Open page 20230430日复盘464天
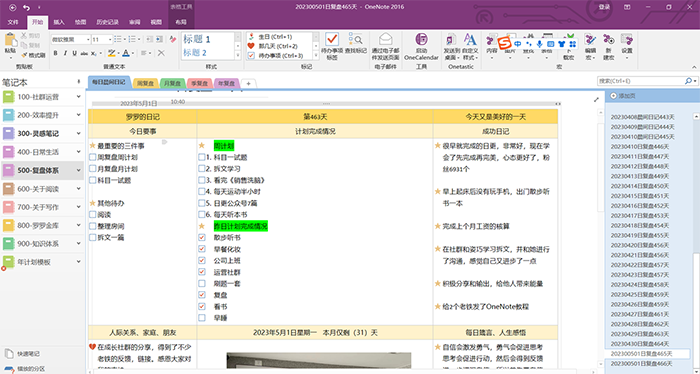The height and width of the screenshot is (374, 700). pos(640,344)
